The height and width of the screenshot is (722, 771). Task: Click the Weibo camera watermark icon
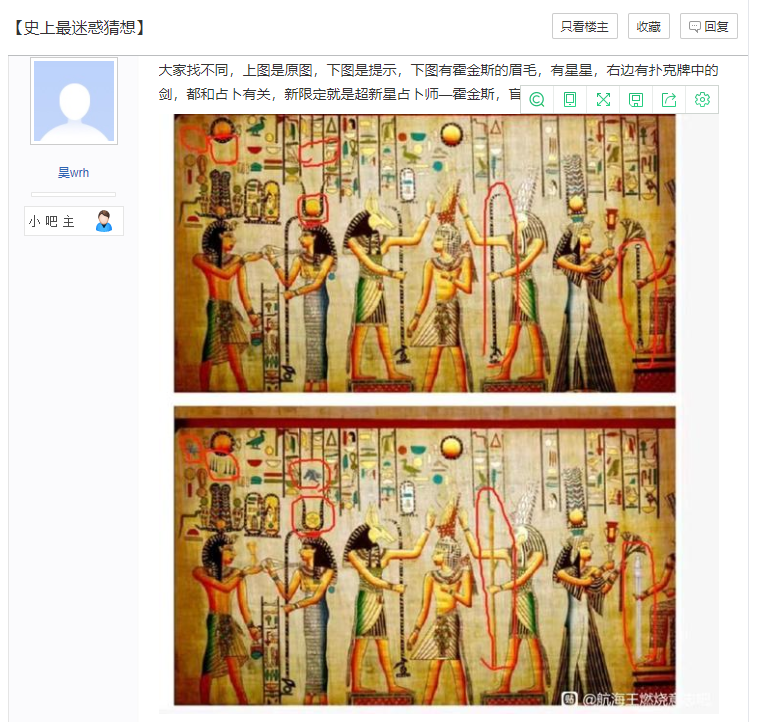[x=569, y=698]
